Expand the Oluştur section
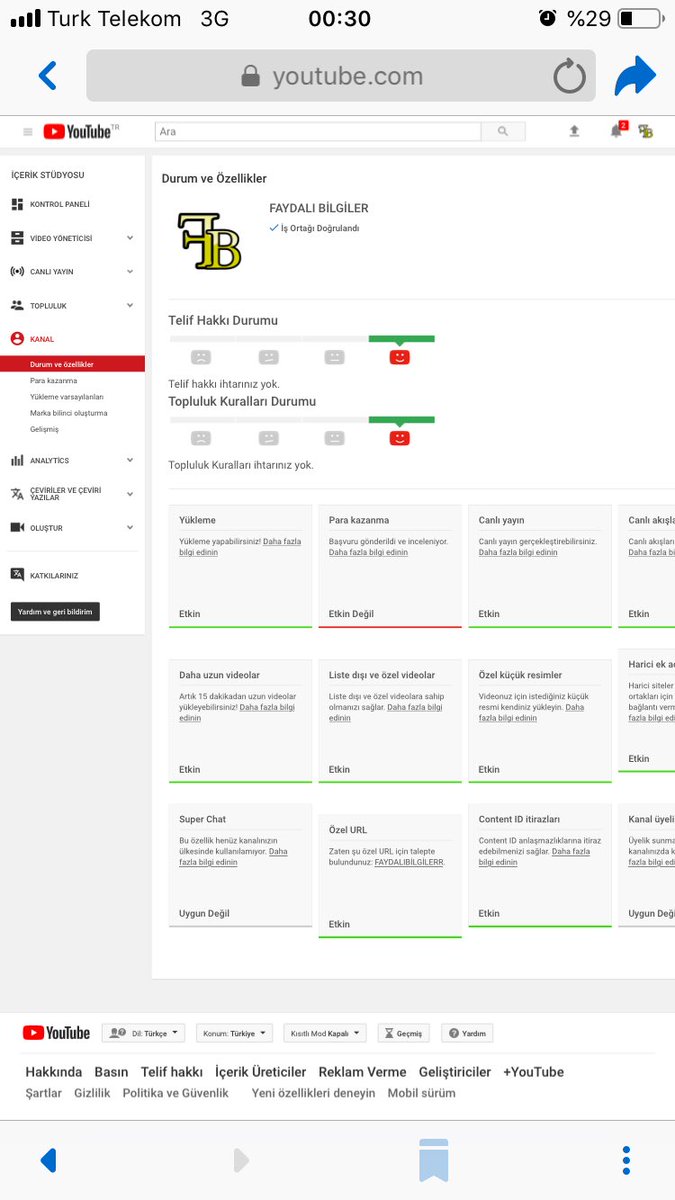675x1200 pixels. coord(130,527)
